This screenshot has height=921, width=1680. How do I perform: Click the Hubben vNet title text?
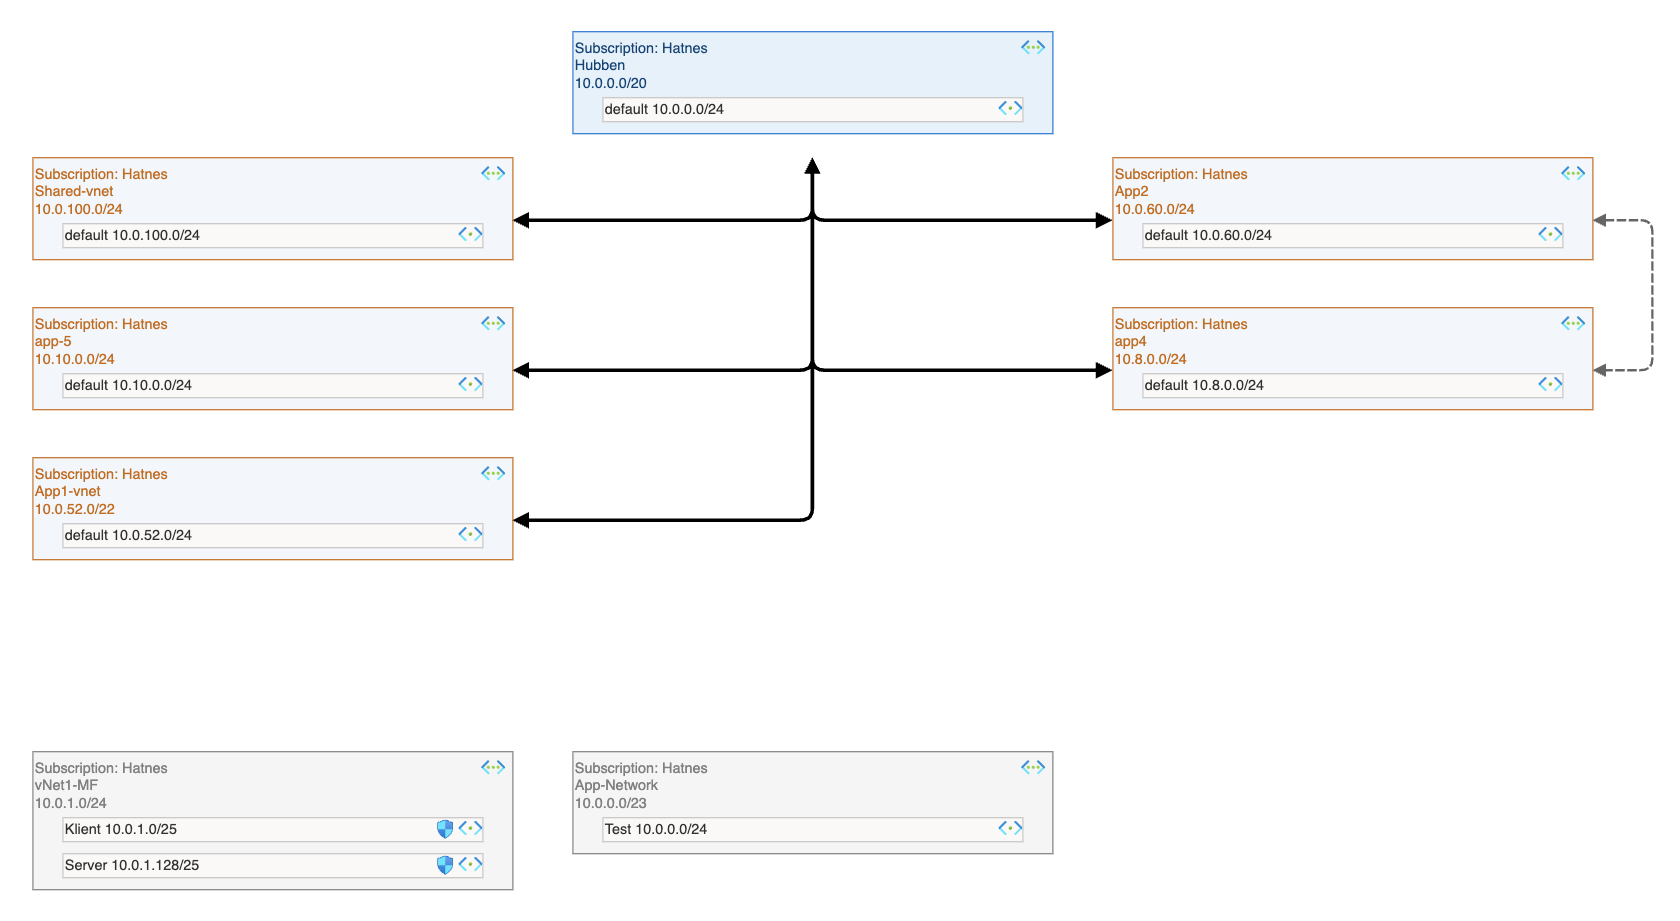(x=600, y=64)
